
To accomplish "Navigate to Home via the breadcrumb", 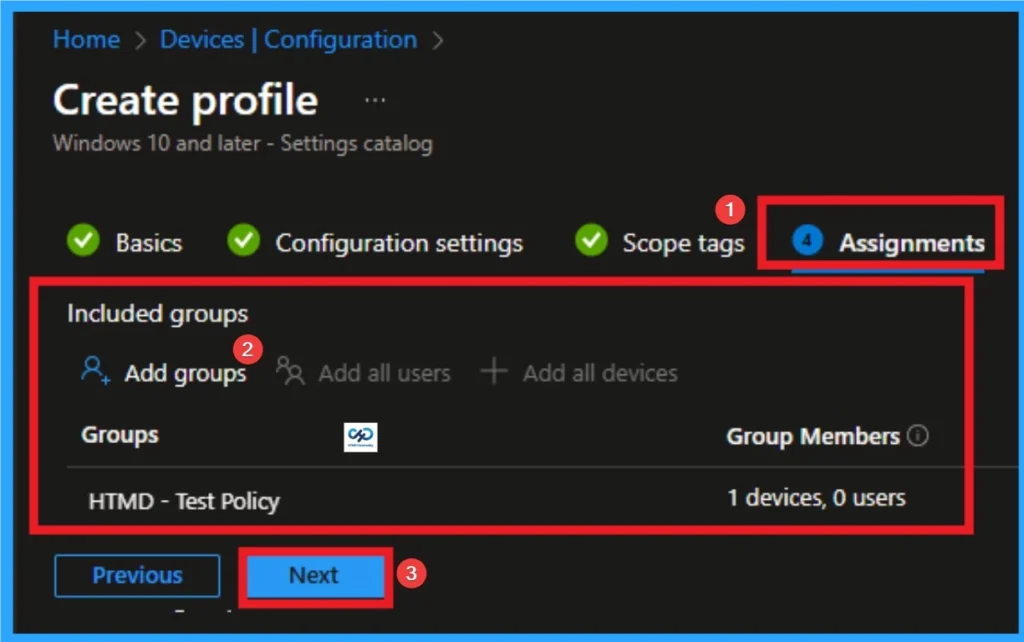I will (86, 39).
